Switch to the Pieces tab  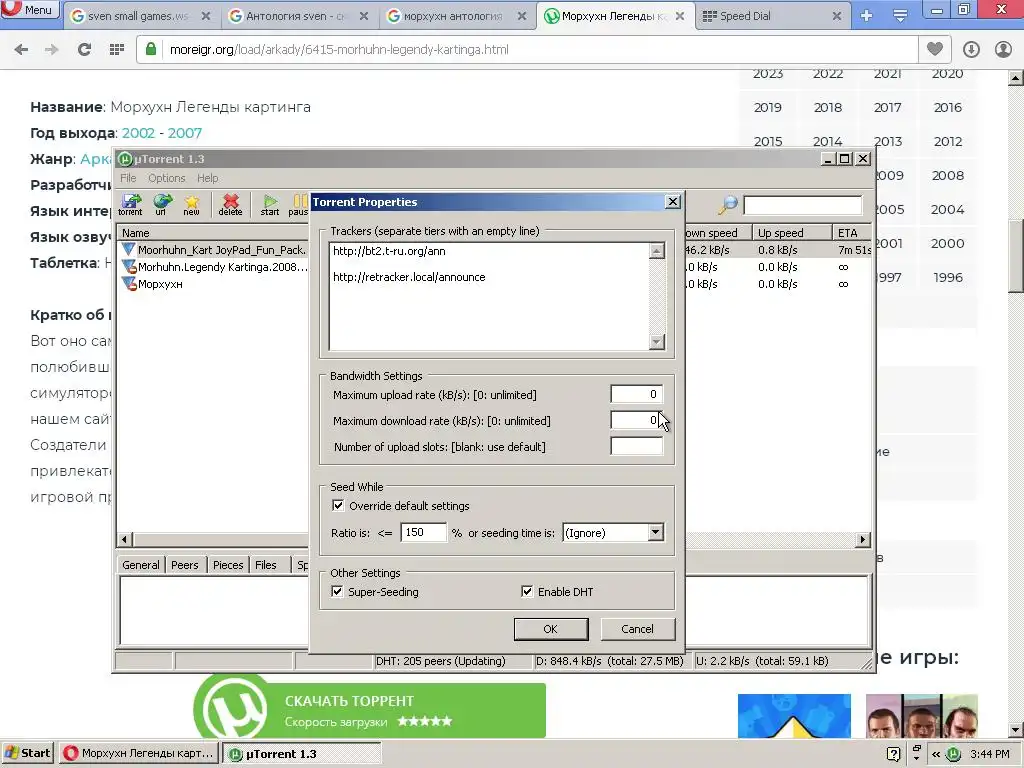tap(228, 565)
